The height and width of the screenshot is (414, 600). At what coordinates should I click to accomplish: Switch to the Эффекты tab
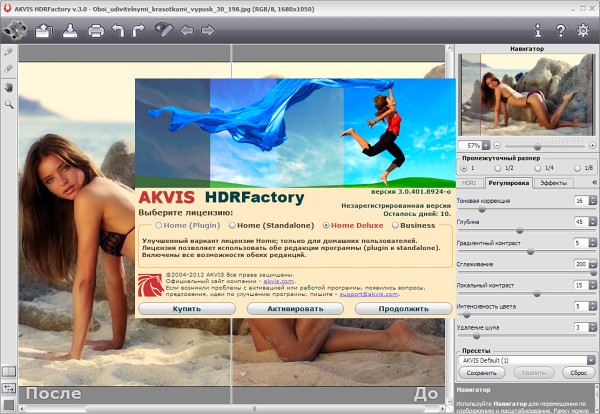tap(554, 183)
